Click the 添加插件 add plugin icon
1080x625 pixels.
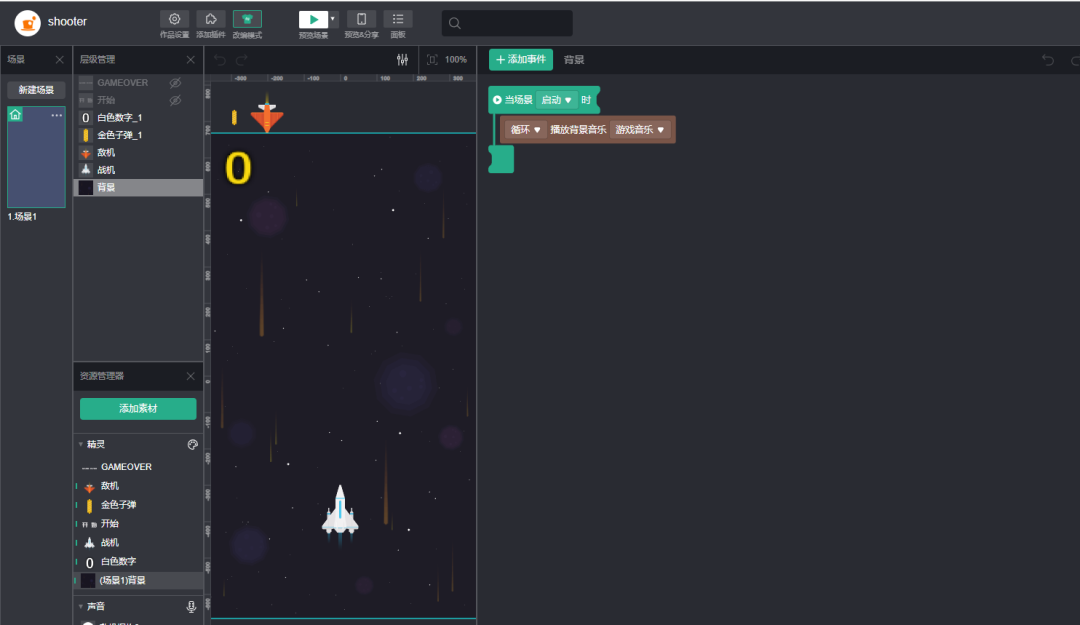(211, 19)
